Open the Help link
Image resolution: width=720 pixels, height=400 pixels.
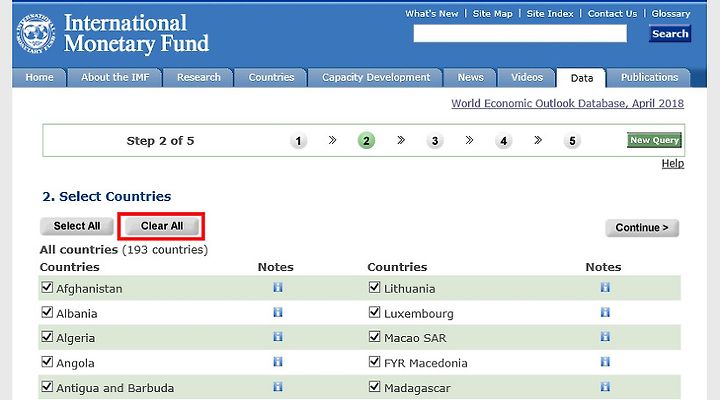[x=673, y=163]
